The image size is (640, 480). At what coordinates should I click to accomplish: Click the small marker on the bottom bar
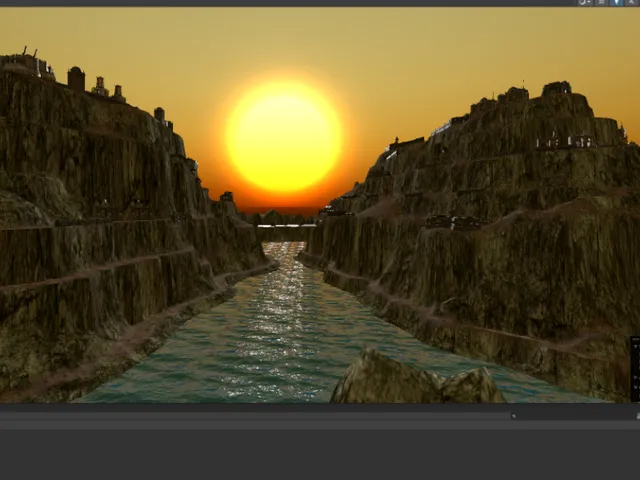[x=514, y=415]
